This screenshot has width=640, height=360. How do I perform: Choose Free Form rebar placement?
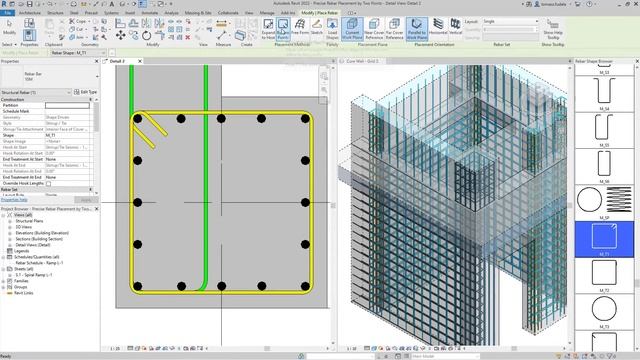coord(300,27)
